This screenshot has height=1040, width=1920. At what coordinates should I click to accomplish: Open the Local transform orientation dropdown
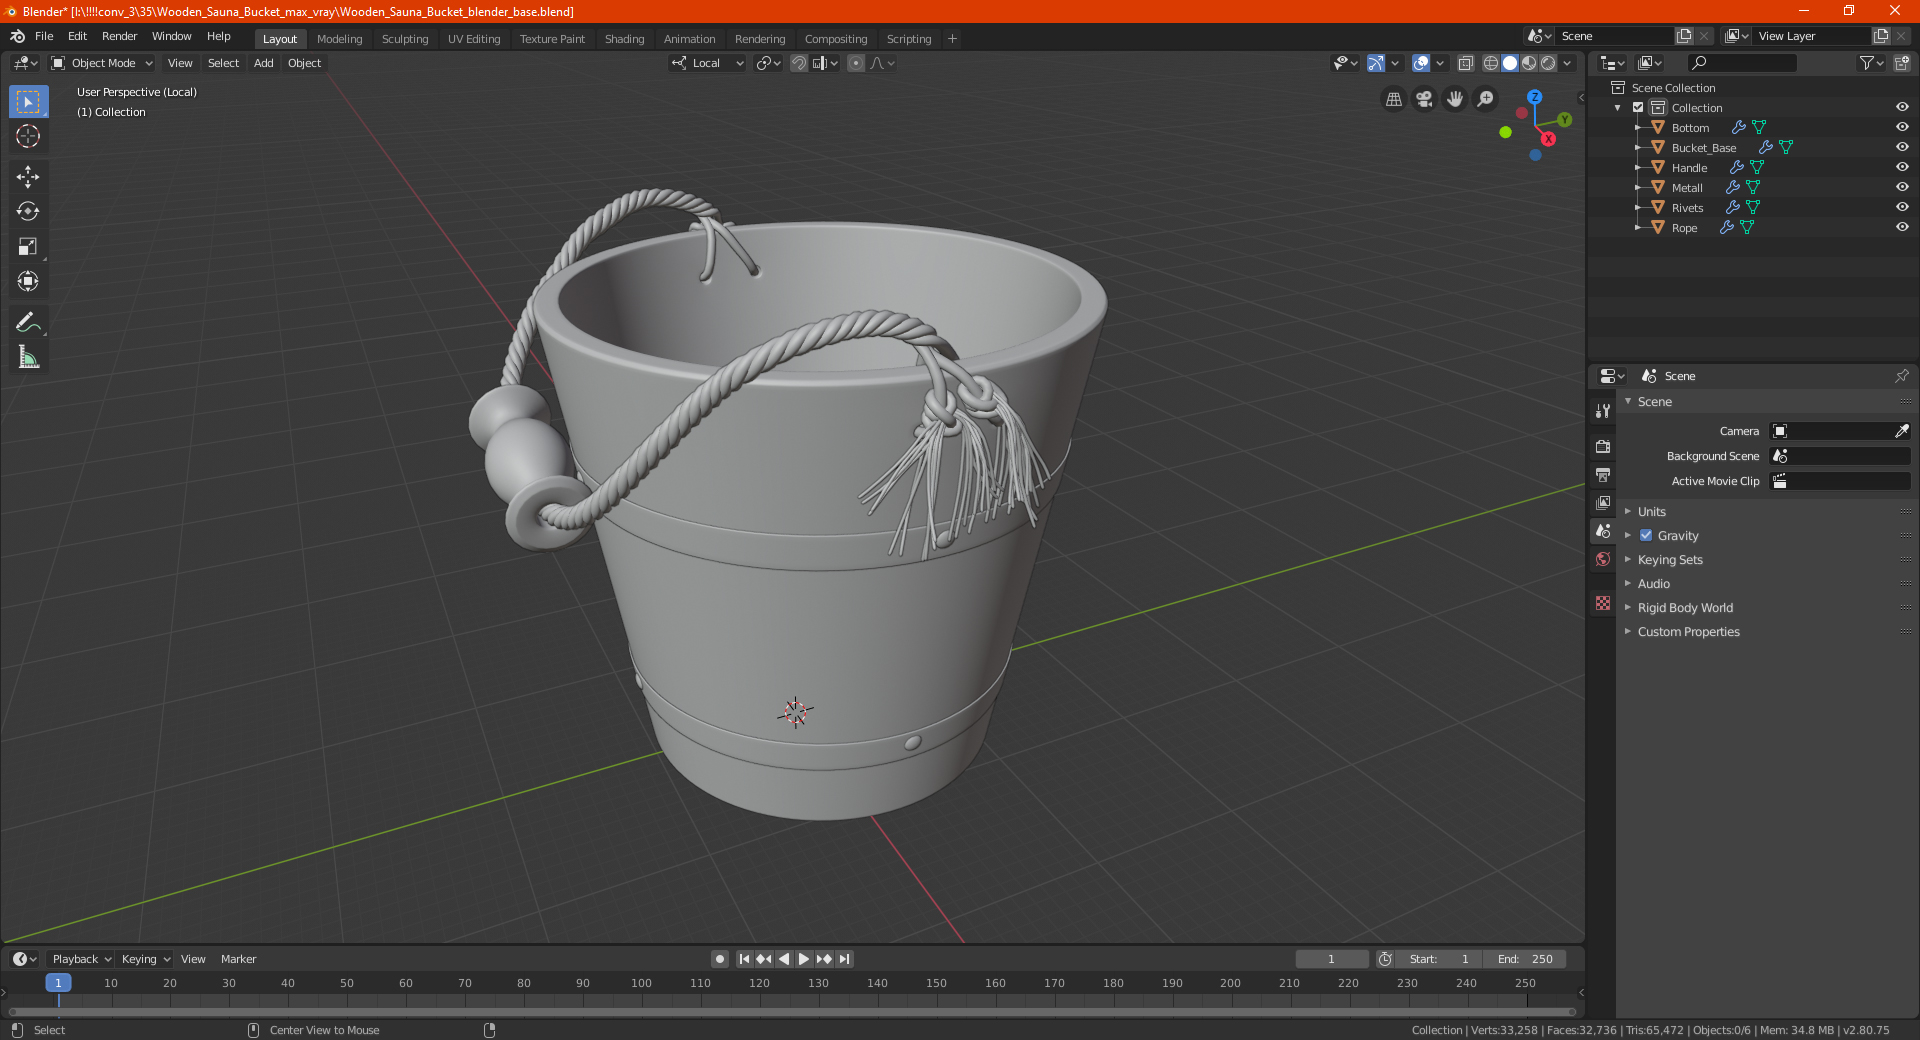coord(707,63)
